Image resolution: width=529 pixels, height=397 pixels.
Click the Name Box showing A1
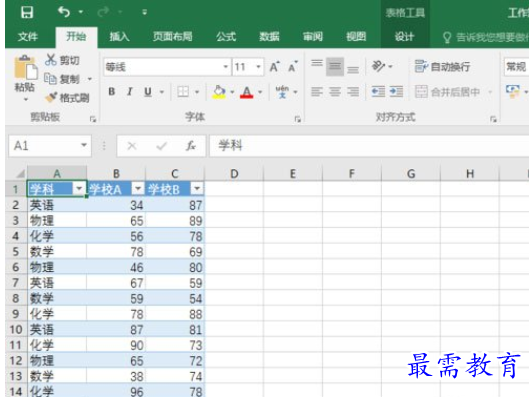click(x=50, y=146)
